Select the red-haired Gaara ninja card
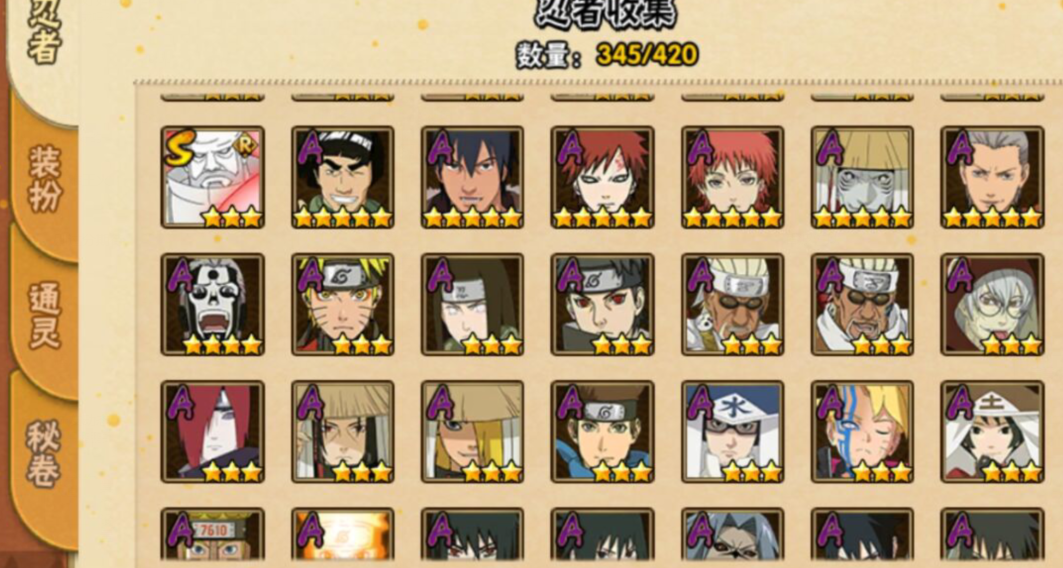The height and width of the screenshot is (568, 1063). [x=603, y=177]
